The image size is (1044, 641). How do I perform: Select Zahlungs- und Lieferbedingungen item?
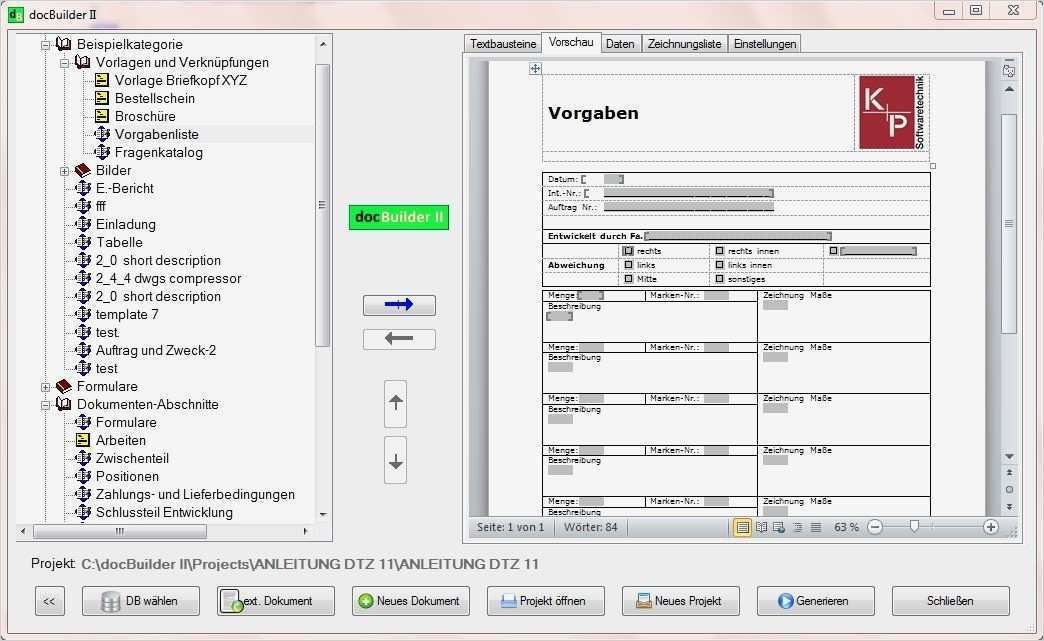point(195,494)
